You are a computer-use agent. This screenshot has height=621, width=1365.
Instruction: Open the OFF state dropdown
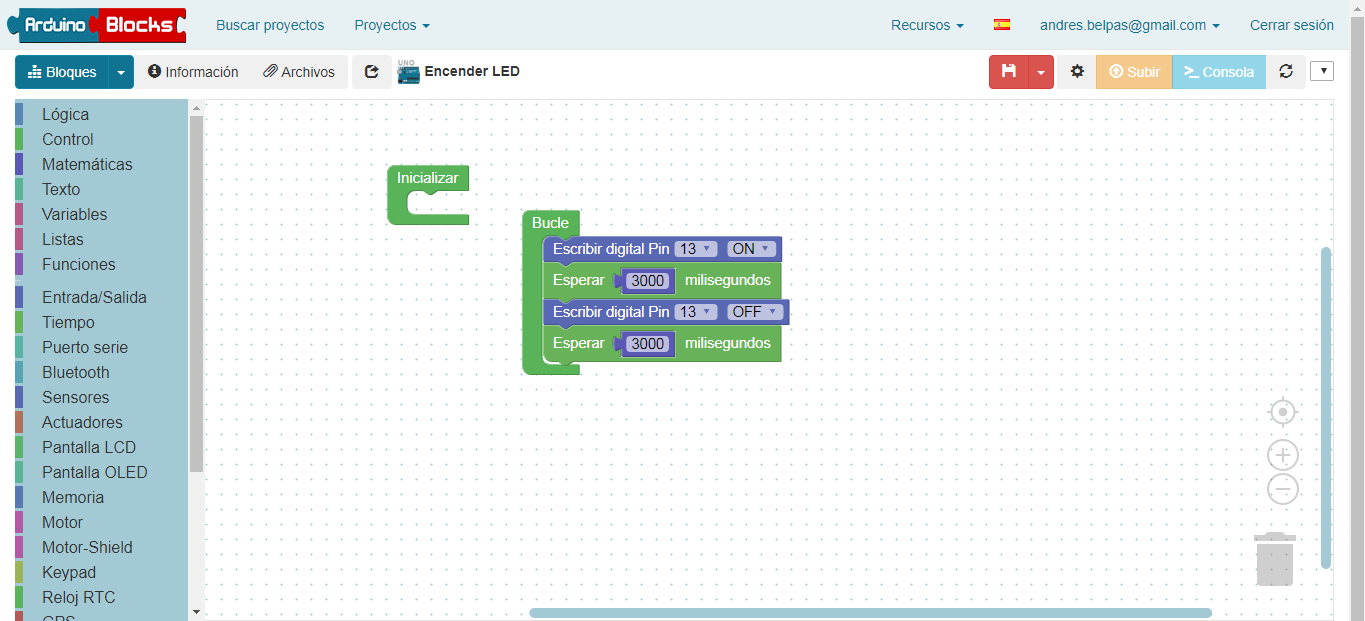pos(755,312)
